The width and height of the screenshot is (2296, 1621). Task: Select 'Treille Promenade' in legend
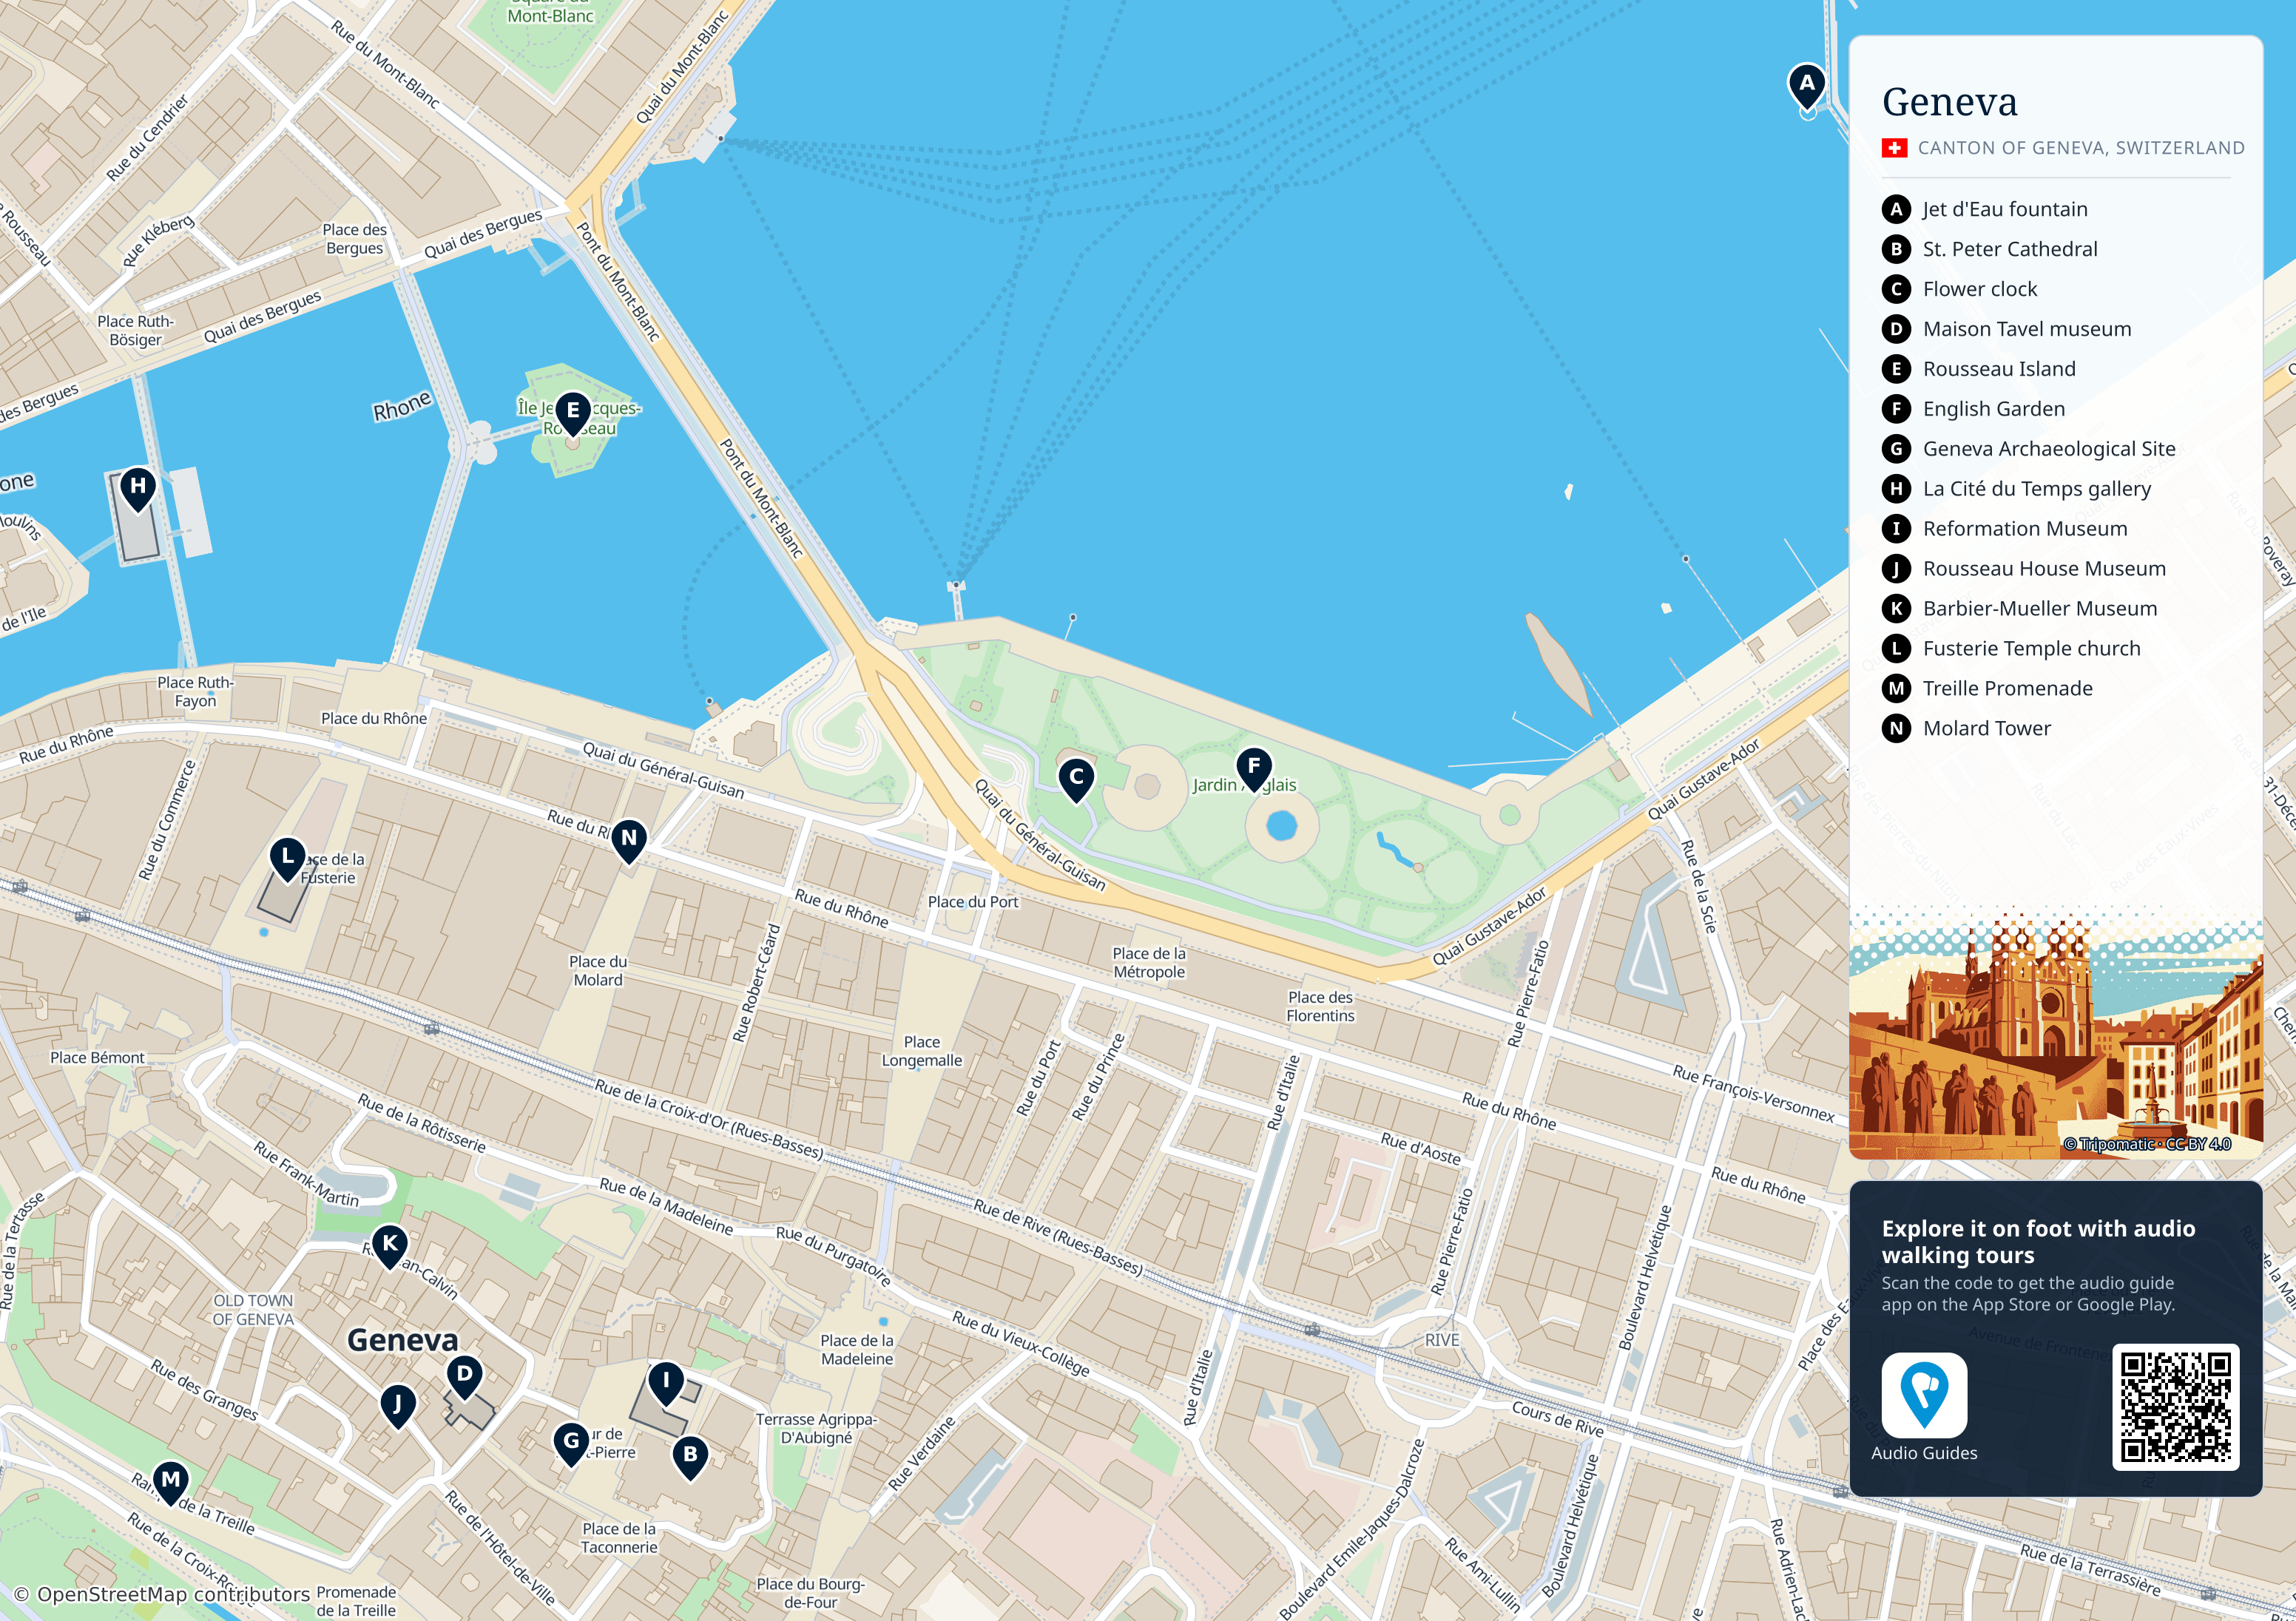[x=2008, y=689]
